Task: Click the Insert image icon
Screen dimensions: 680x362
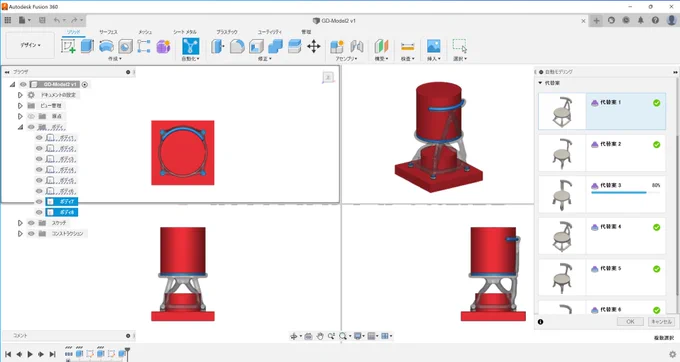Action: [x=433, y=46]
